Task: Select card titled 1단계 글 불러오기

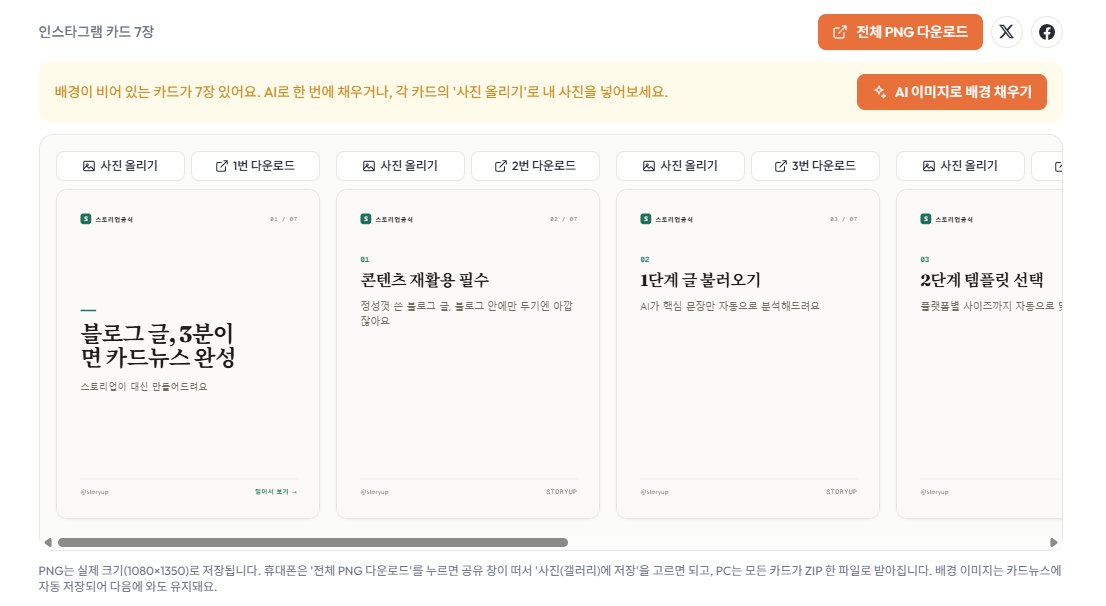Action: (x=748, y=354)
